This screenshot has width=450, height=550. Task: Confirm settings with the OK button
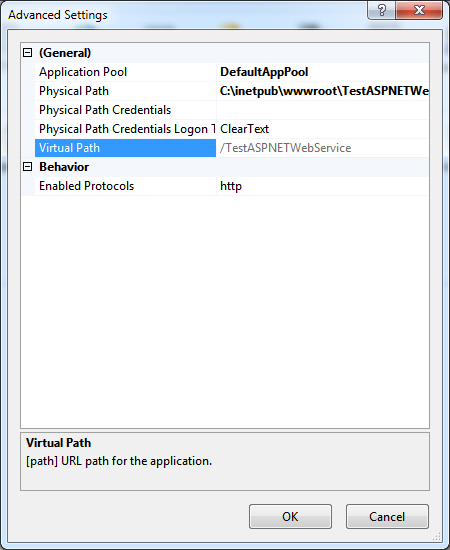coord(290,517)
